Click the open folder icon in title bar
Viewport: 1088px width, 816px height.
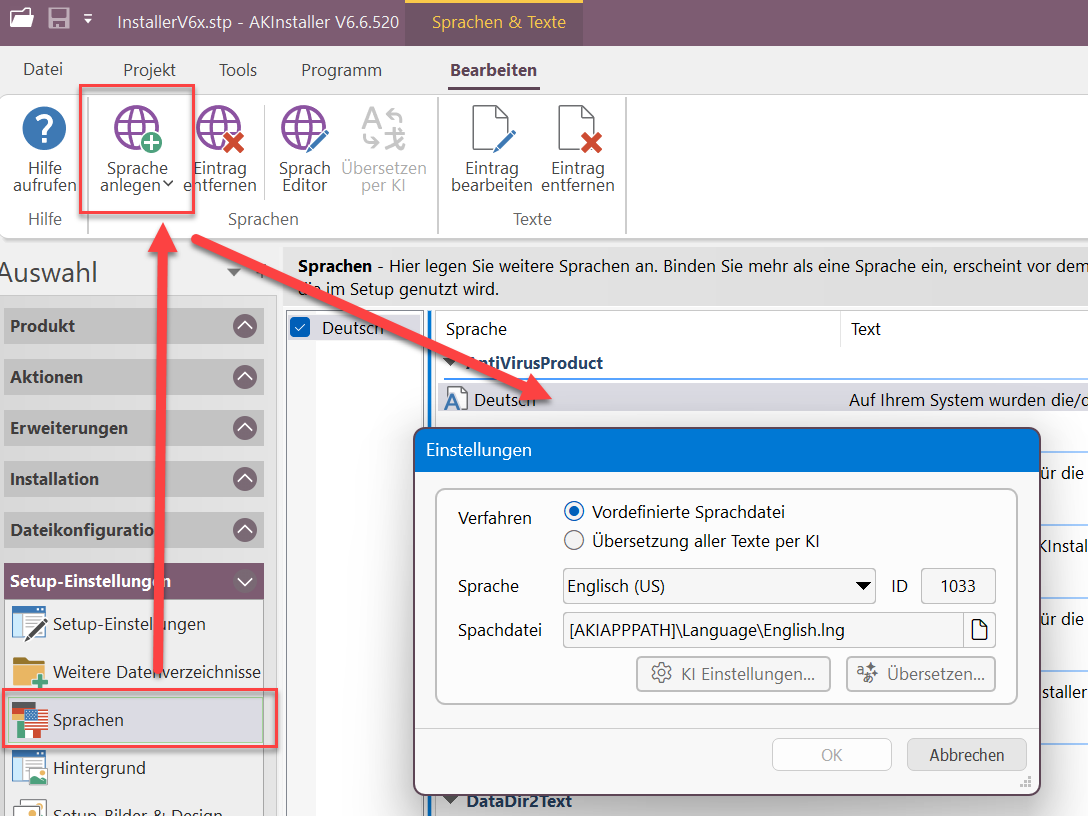[22, 17]
